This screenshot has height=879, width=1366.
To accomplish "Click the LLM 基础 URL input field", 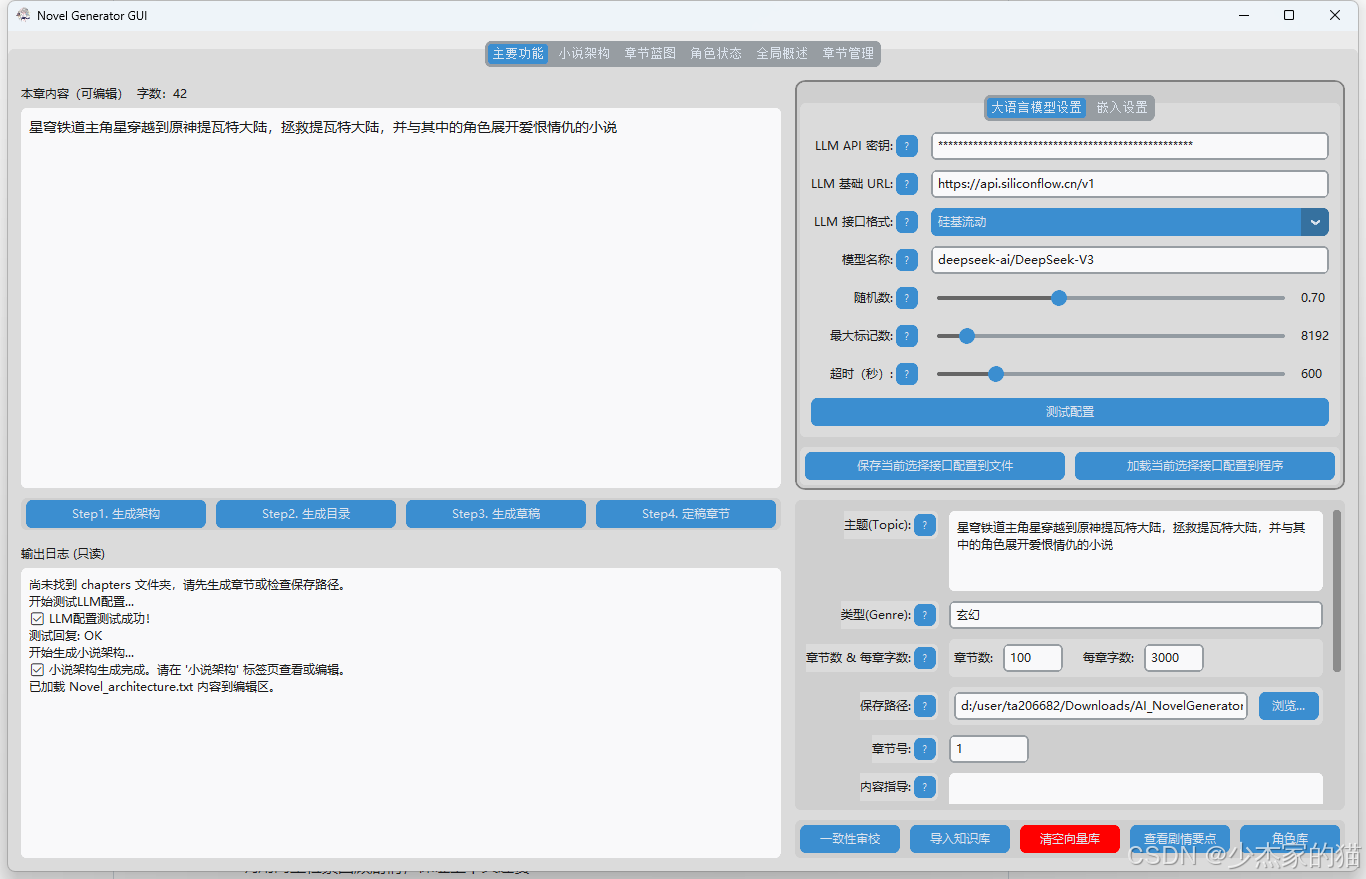I will pos(1130,184).
